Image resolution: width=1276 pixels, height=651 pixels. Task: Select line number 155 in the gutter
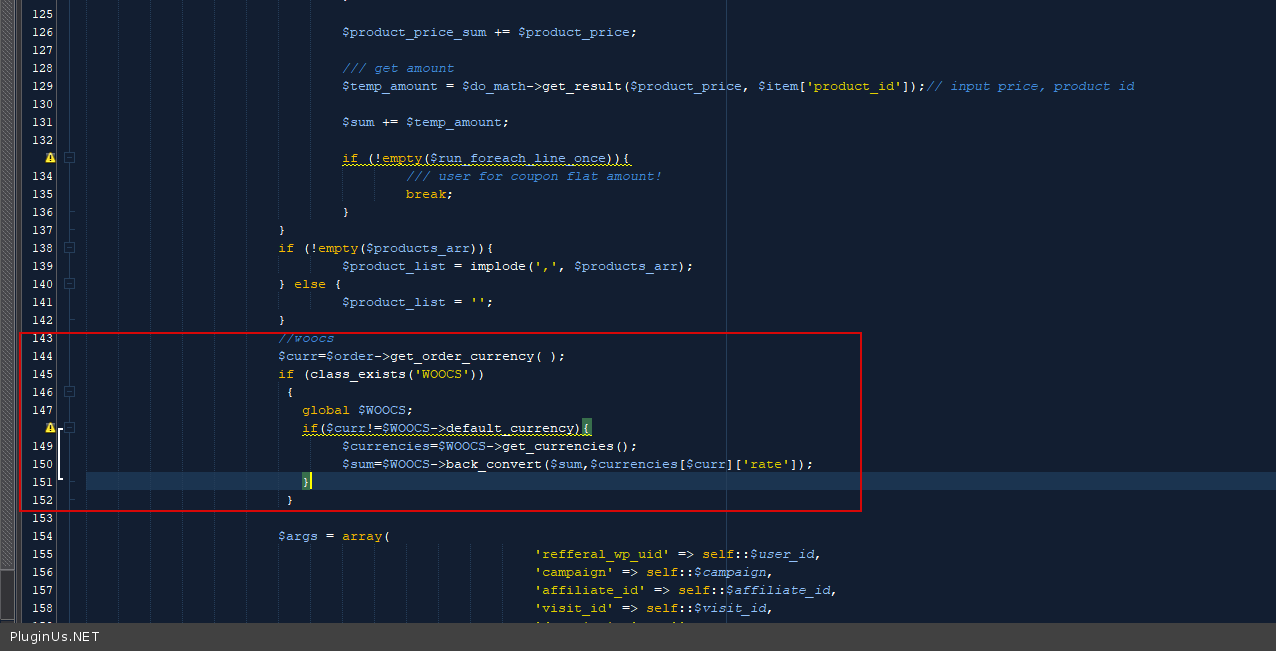pyautogui.click(x=42, y=554)
